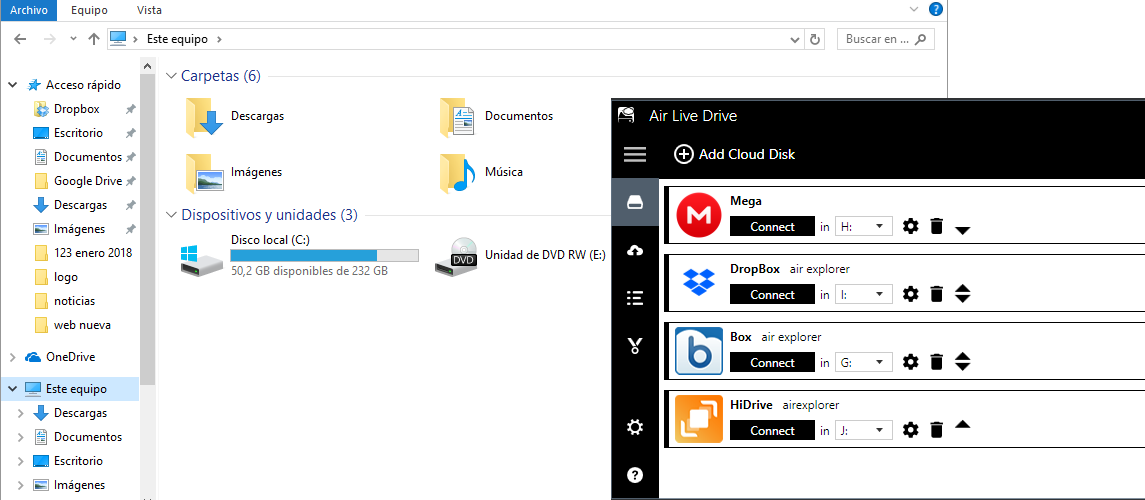Click DropBox reorder up/down arrows
Viewport: 1145px width, 500px height.
(962, 294)
